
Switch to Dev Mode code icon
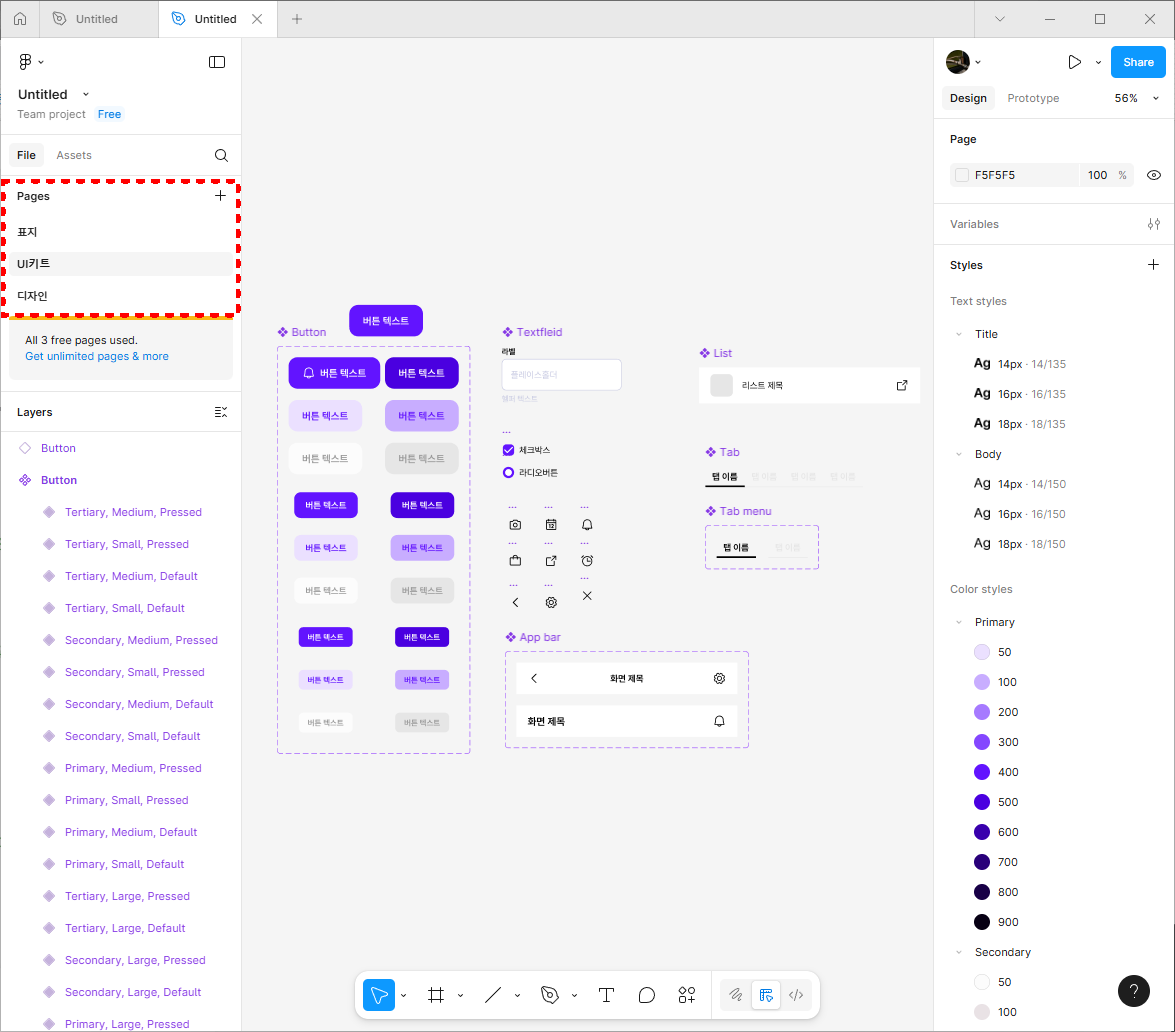click(796, 995)
